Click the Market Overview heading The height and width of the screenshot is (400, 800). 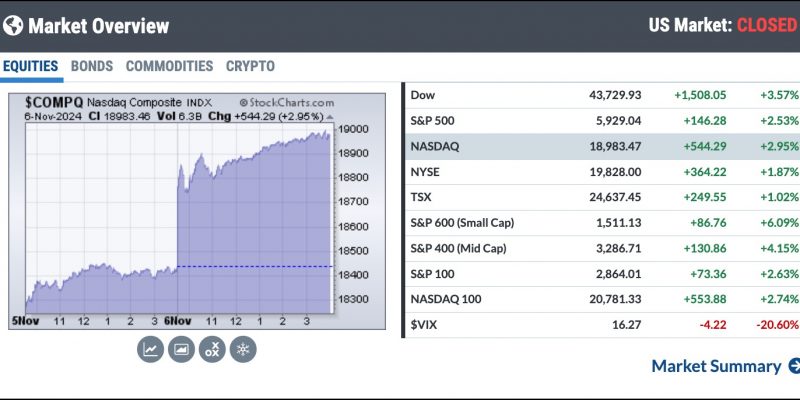click(x=98, y=26)
